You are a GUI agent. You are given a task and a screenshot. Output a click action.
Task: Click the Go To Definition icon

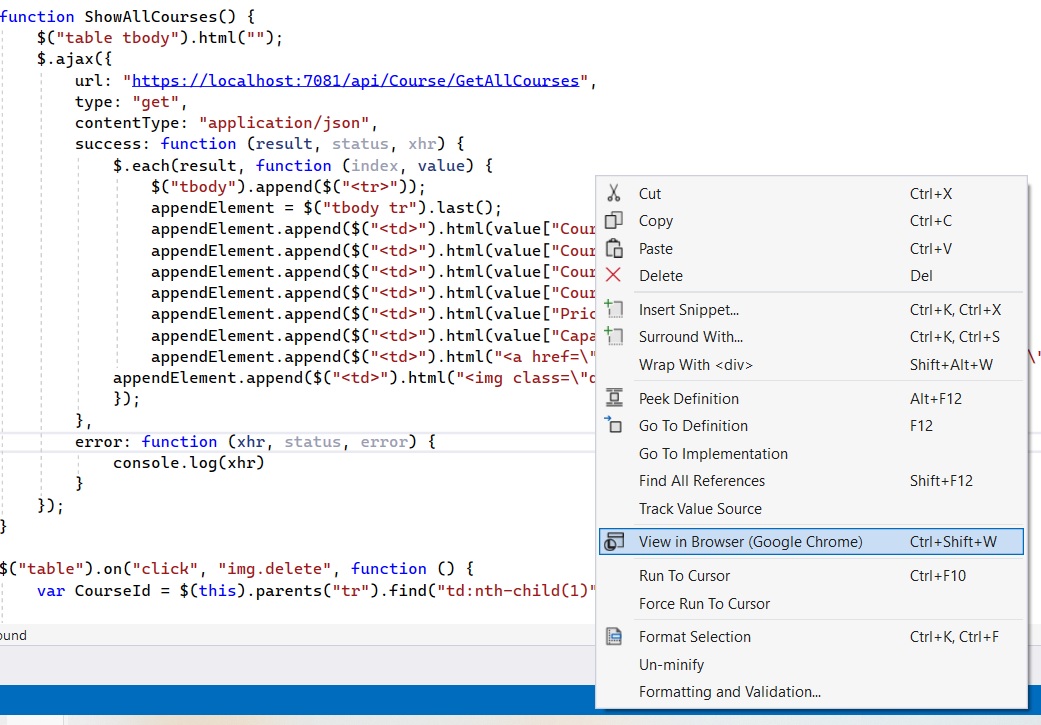click(613, 425)
